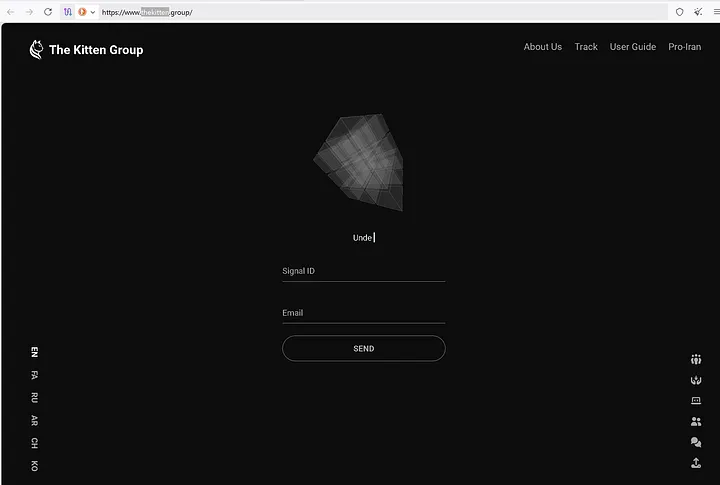
Task: Click the Kitten Group cat logo
Action: [x=36, y=50]
